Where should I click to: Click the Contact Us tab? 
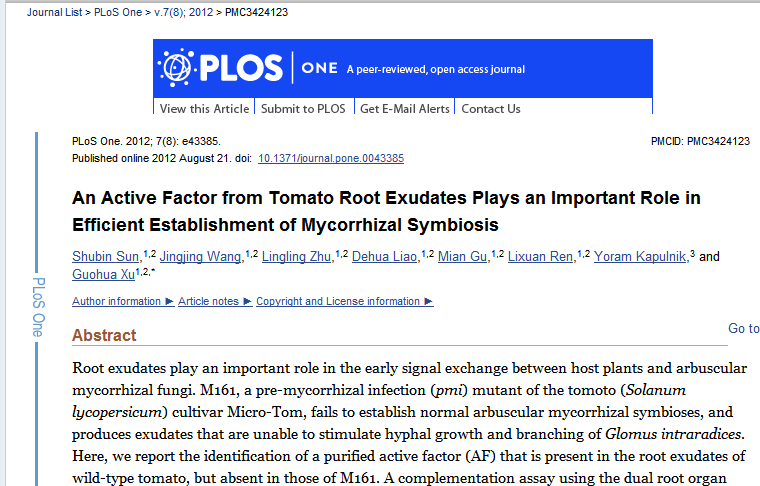491,109
